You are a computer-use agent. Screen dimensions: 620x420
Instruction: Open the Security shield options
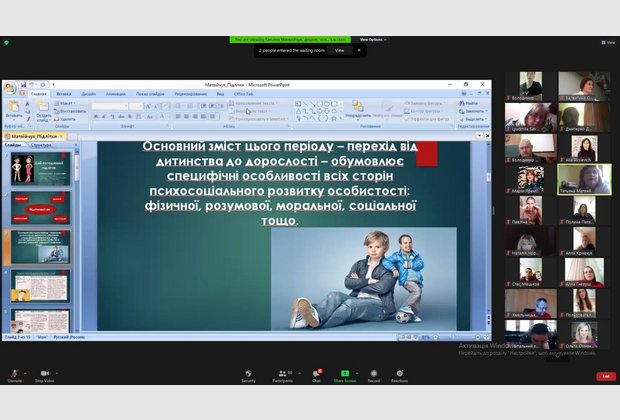pos(248,373)
